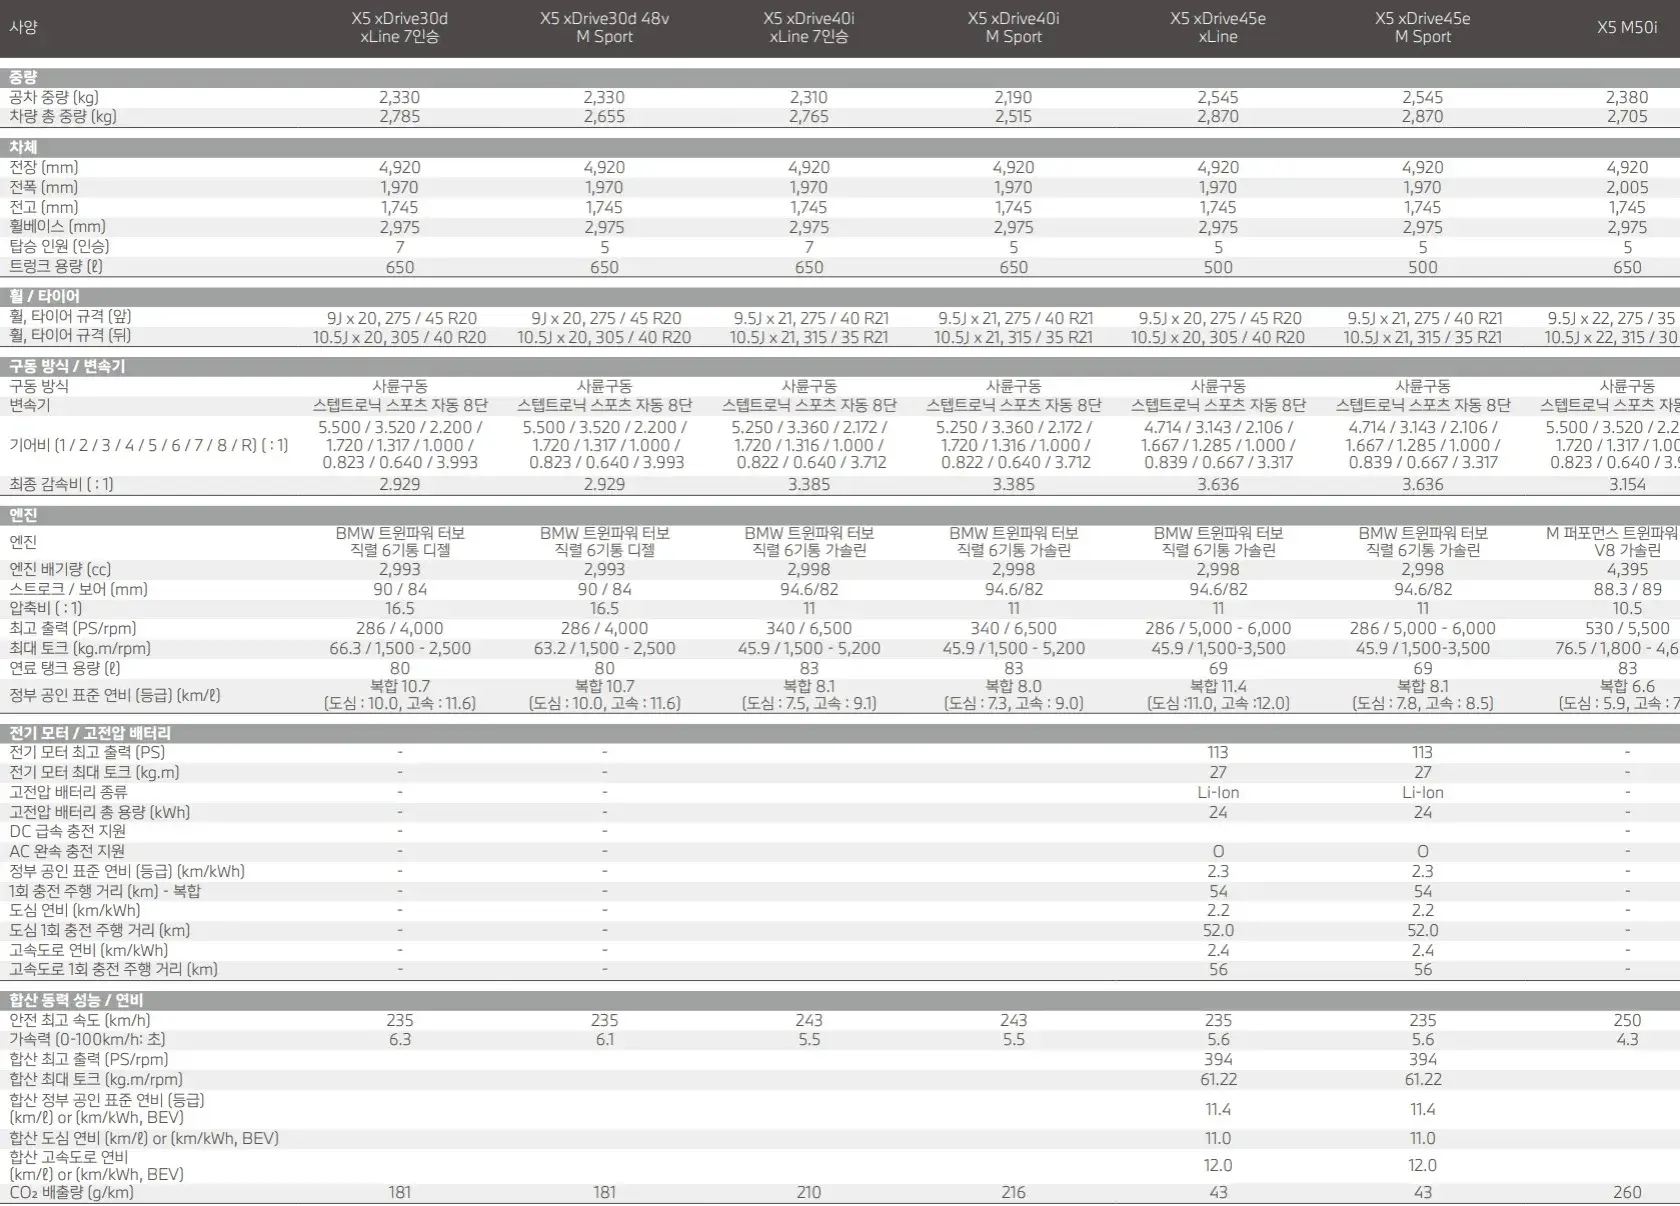Click the 2,005 width value for X5 M50i

point(1627,187)
